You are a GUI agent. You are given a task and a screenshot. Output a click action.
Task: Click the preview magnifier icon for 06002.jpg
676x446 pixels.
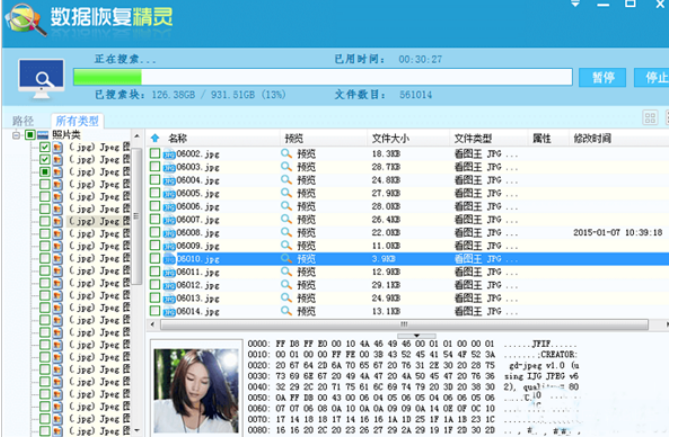[x=286, y=155]
